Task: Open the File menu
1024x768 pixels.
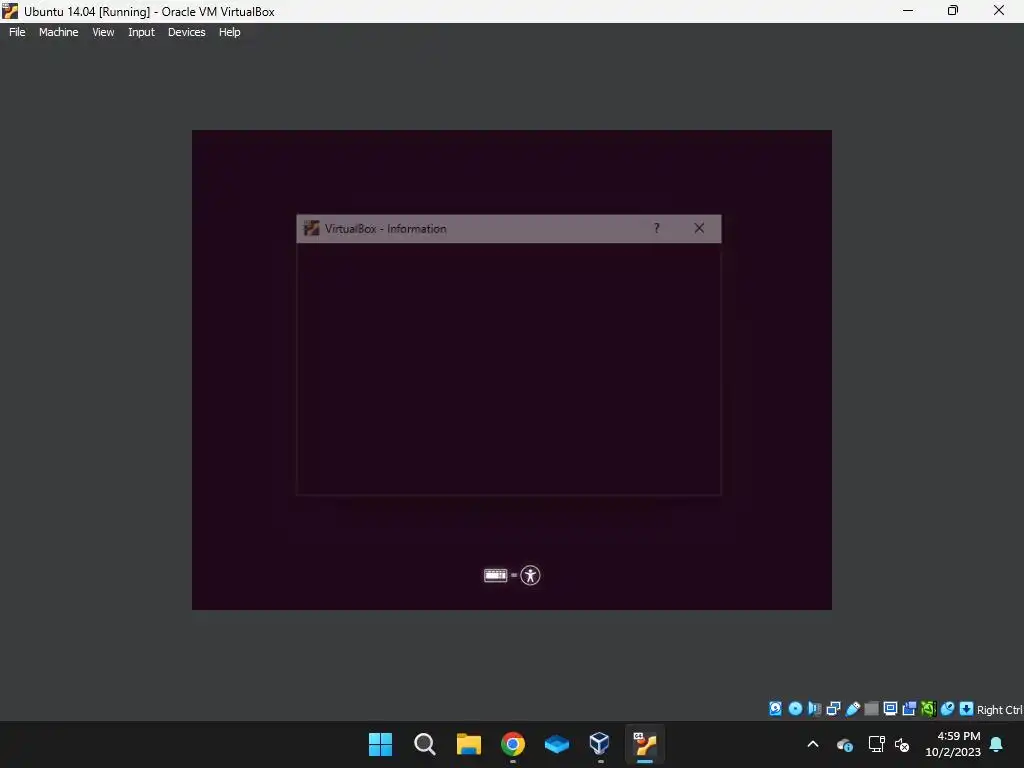Action: click(x=17, y=32)
